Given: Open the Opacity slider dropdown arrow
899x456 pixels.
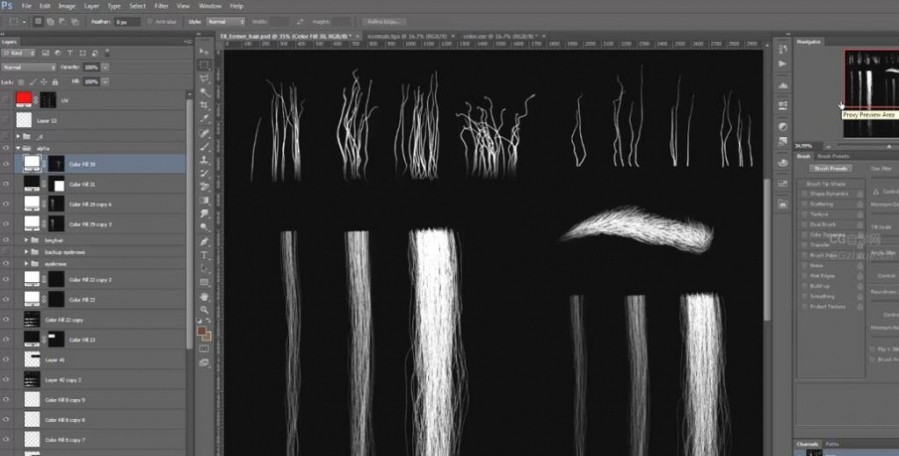Looking at the screenshot, I should tap(105, 67).
